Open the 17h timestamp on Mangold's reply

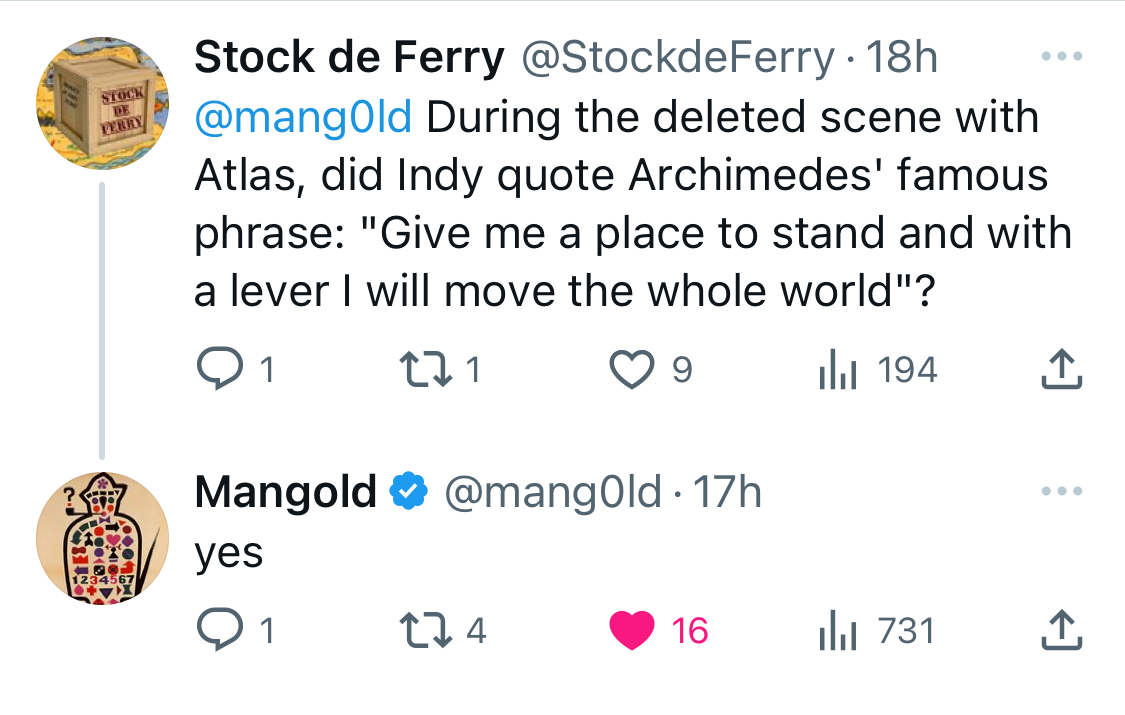[727, 491]
